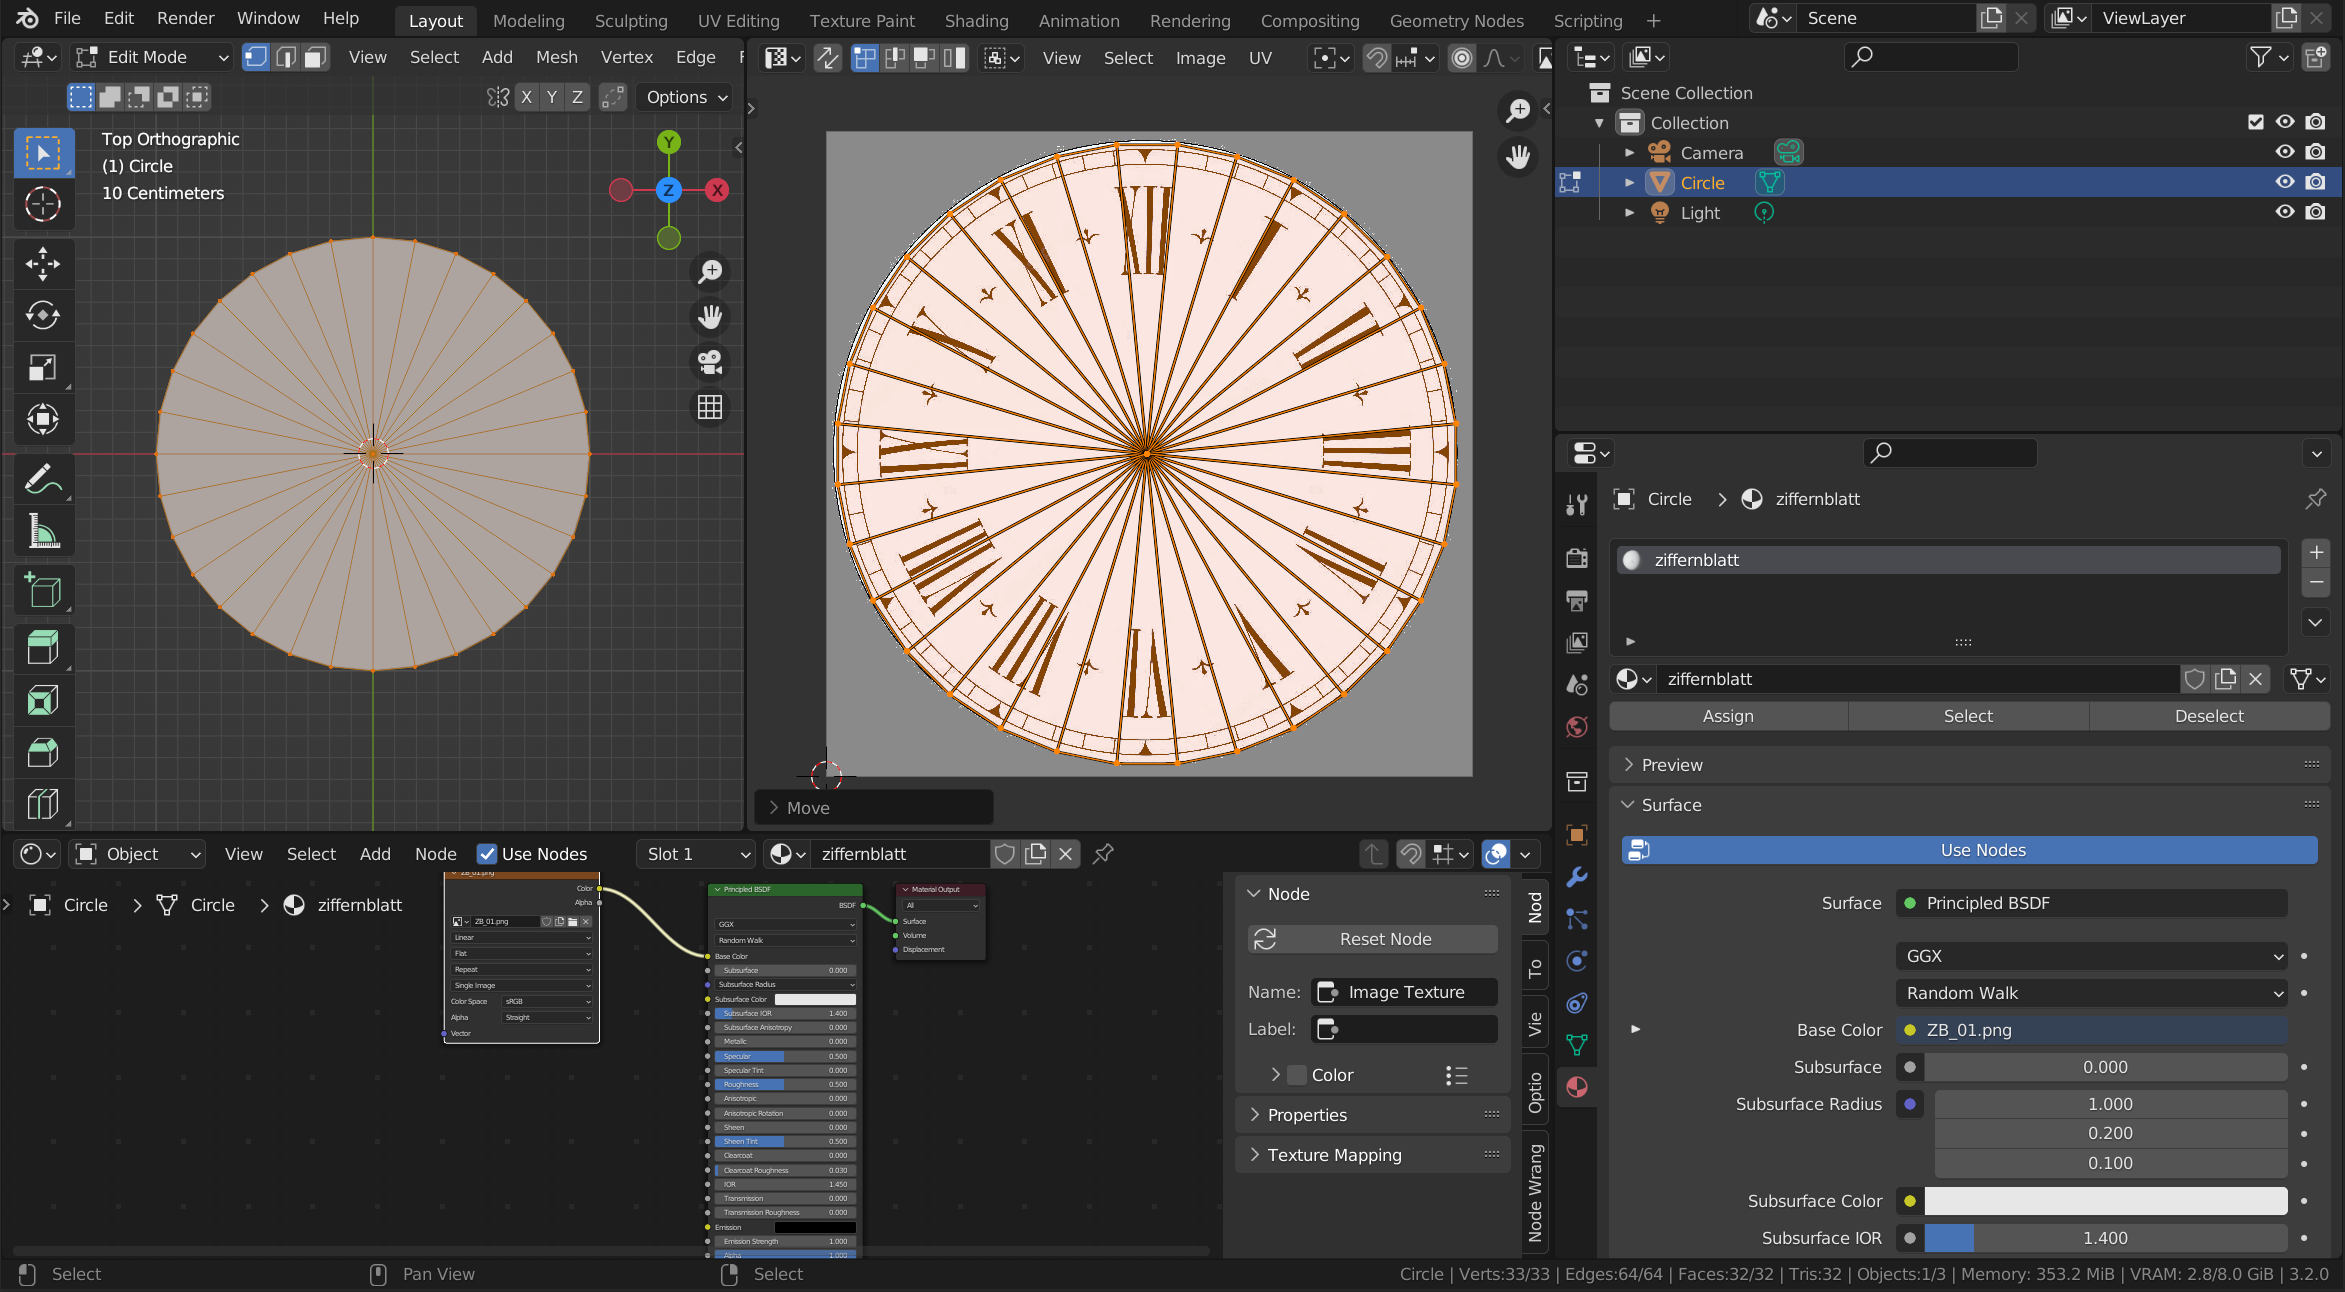Select the Move tool in viewport toolbar
This screenshot has width=2345, height=1292.
pyautogui.click(x=42, y=264)
